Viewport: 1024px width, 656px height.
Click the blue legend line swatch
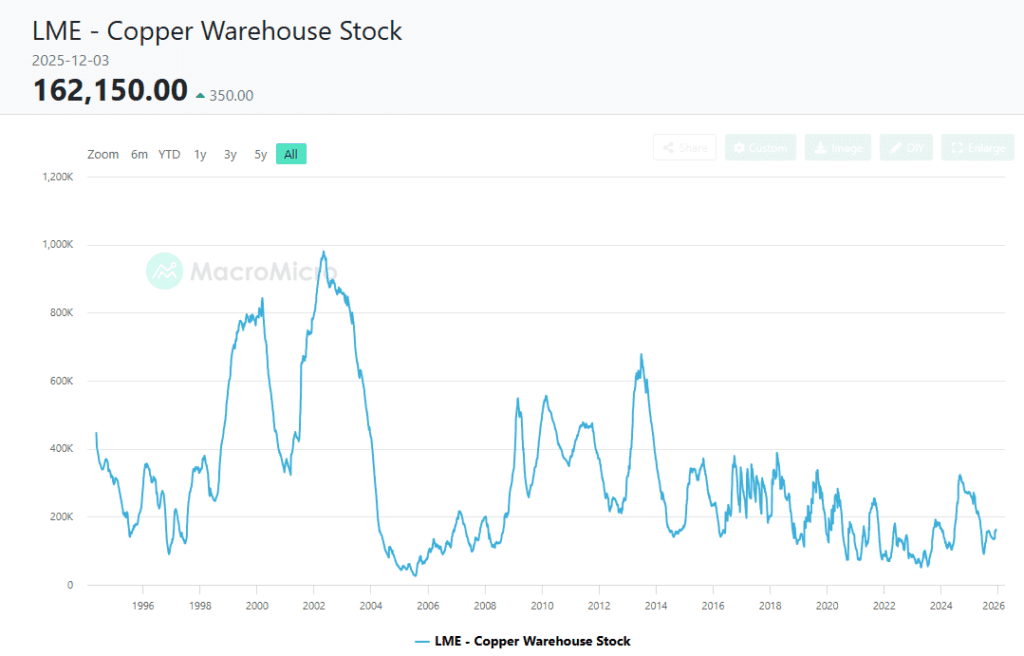click(x=421, y=641)
